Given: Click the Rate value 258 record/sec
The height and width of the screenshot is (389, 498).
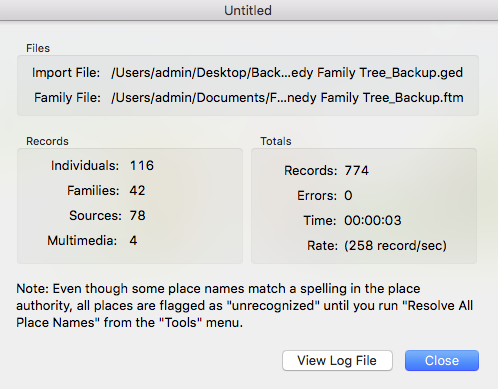Looking at the screenshot, I should (x=395, y=246).
